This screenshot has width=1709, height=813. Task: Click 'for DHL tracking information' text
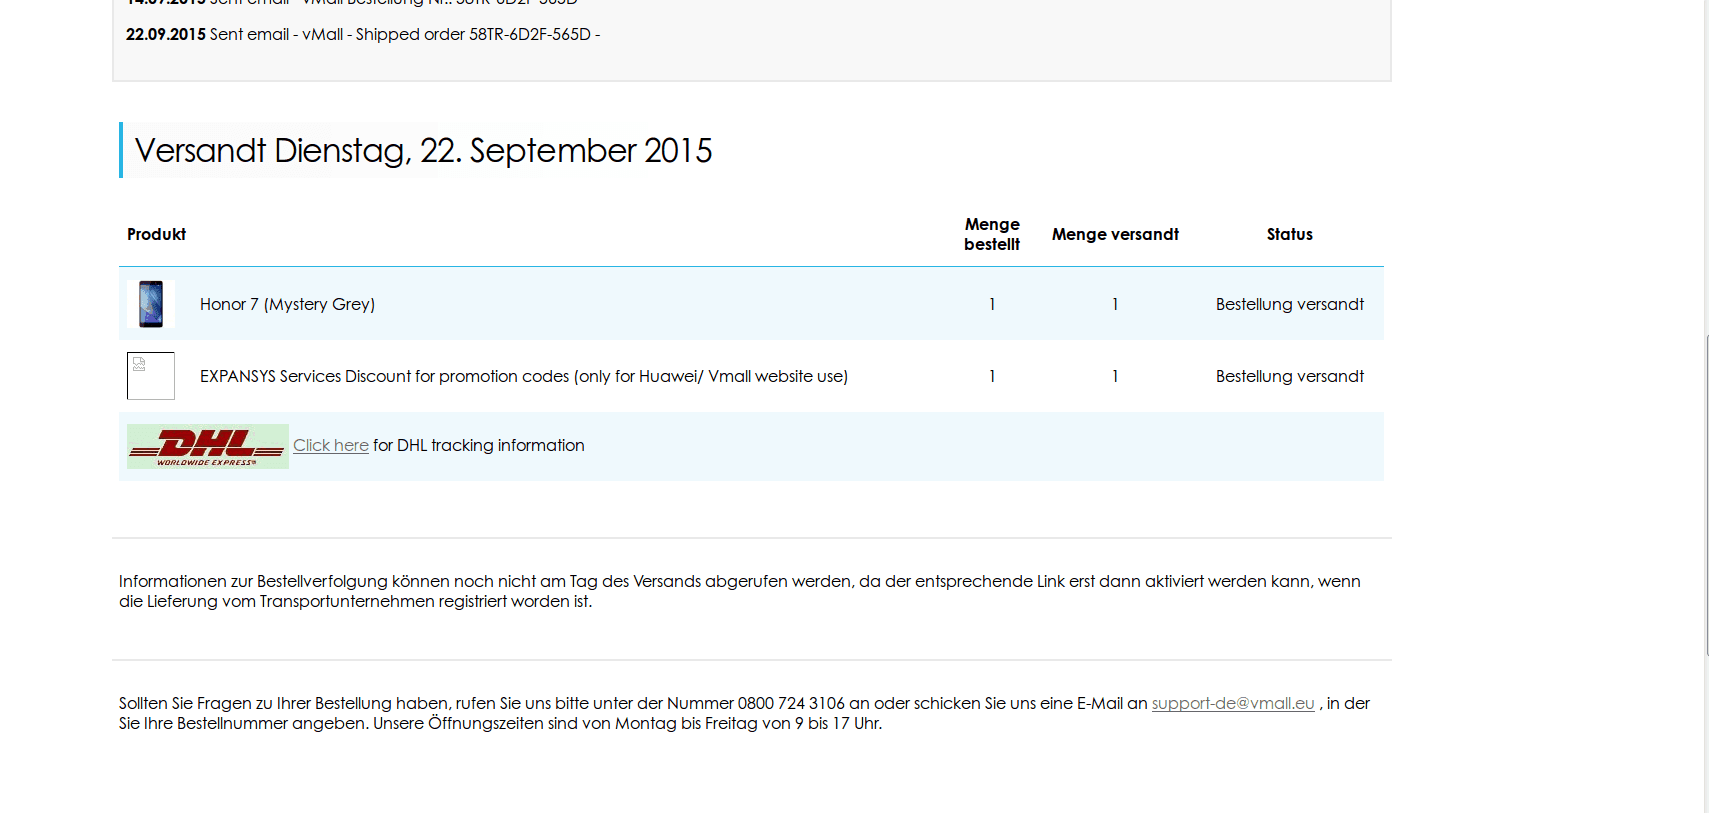(479, 445)
